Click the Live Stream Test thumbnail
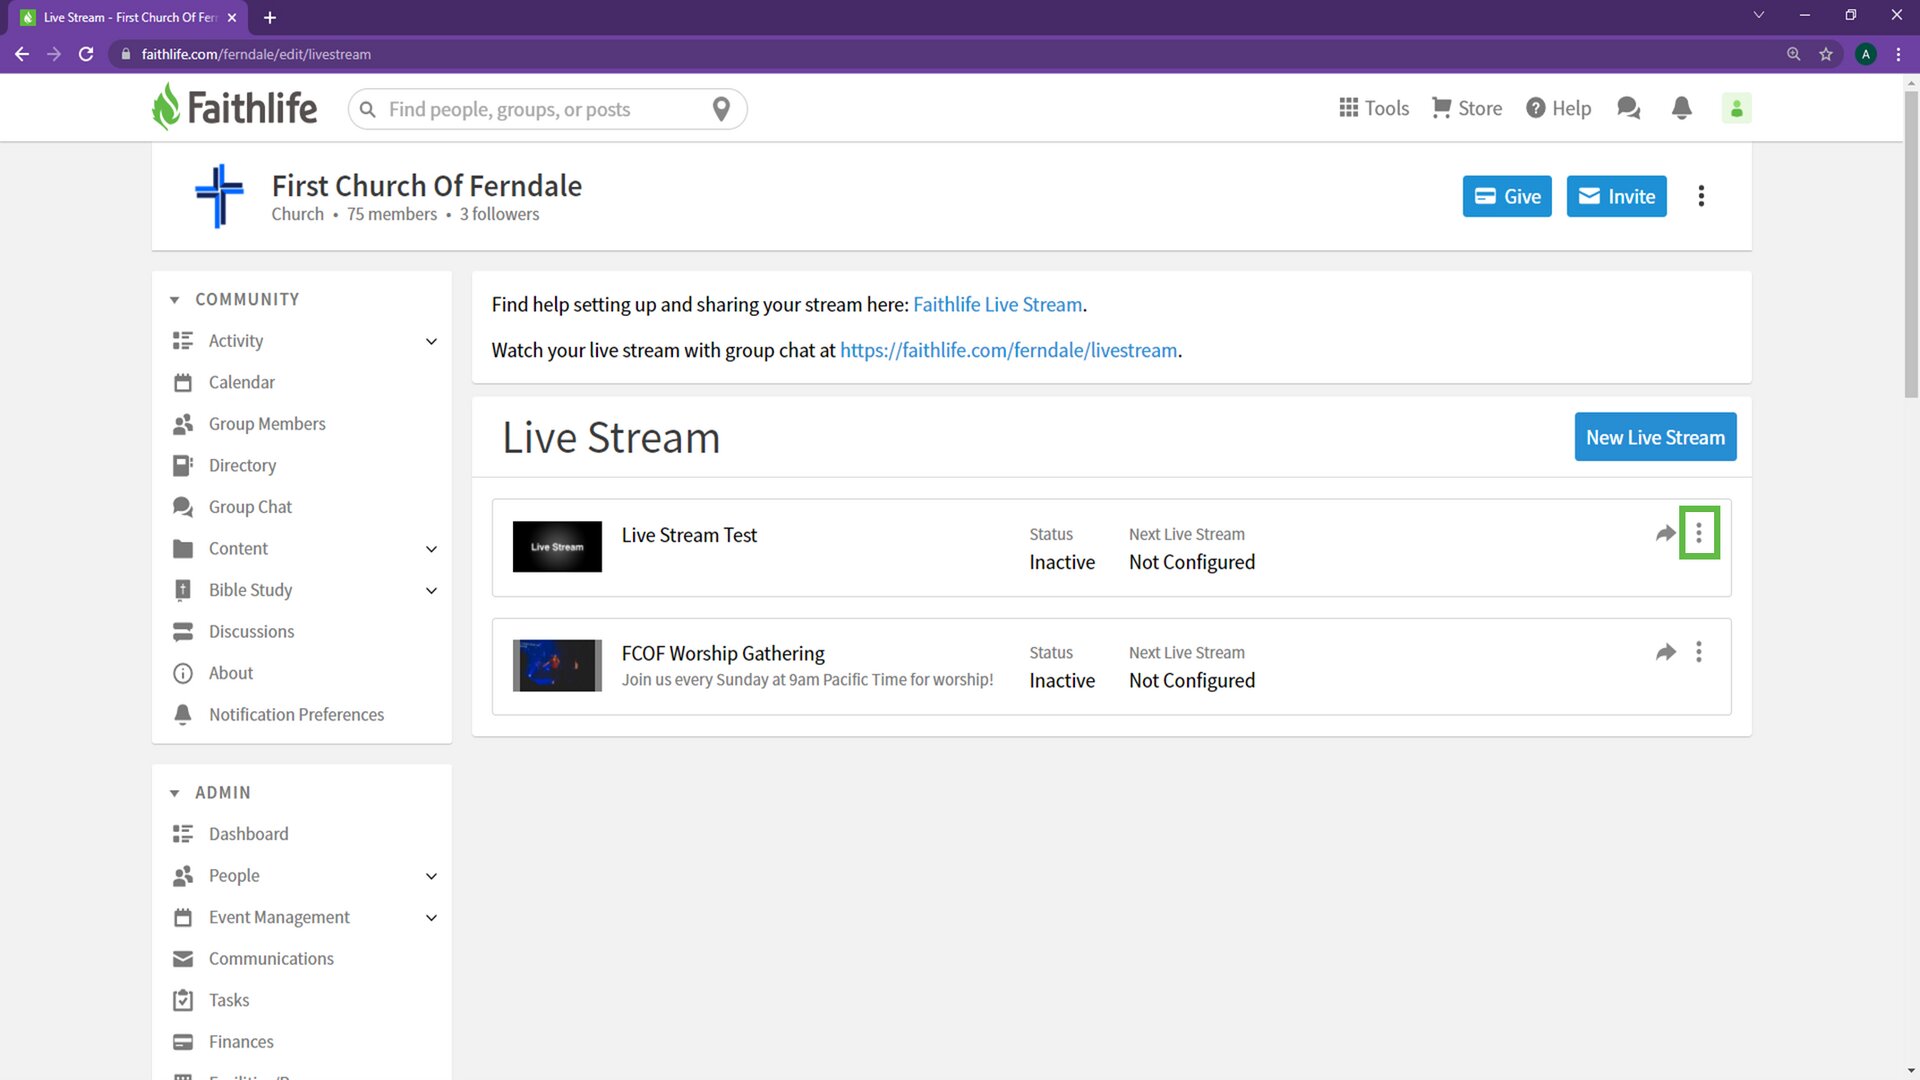 click(557, 547)
